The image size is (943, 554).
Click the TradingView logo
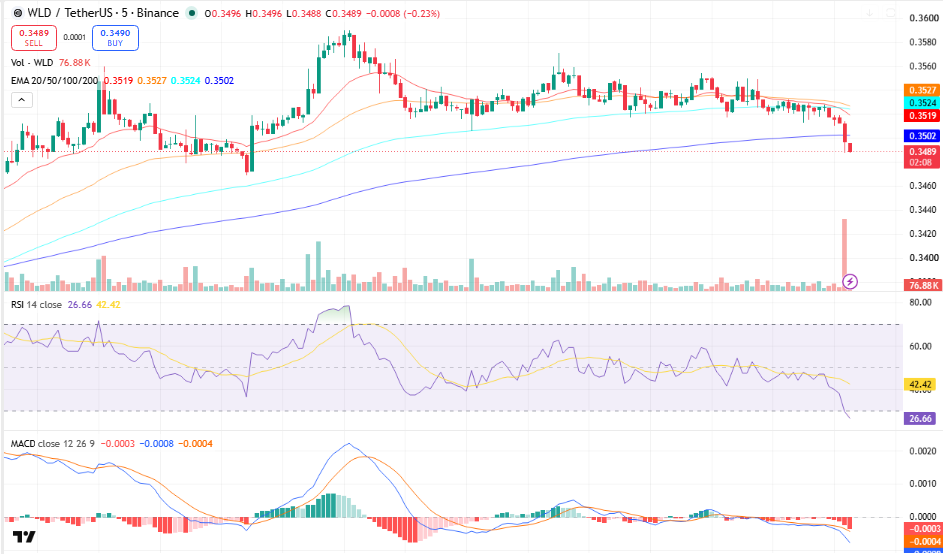pyautogui.click(x=24, y=537)
